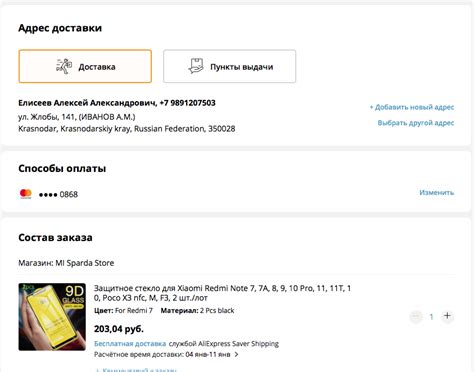Decrease quantity with the minus icon

pyautogui.click(x=416, y=316)
